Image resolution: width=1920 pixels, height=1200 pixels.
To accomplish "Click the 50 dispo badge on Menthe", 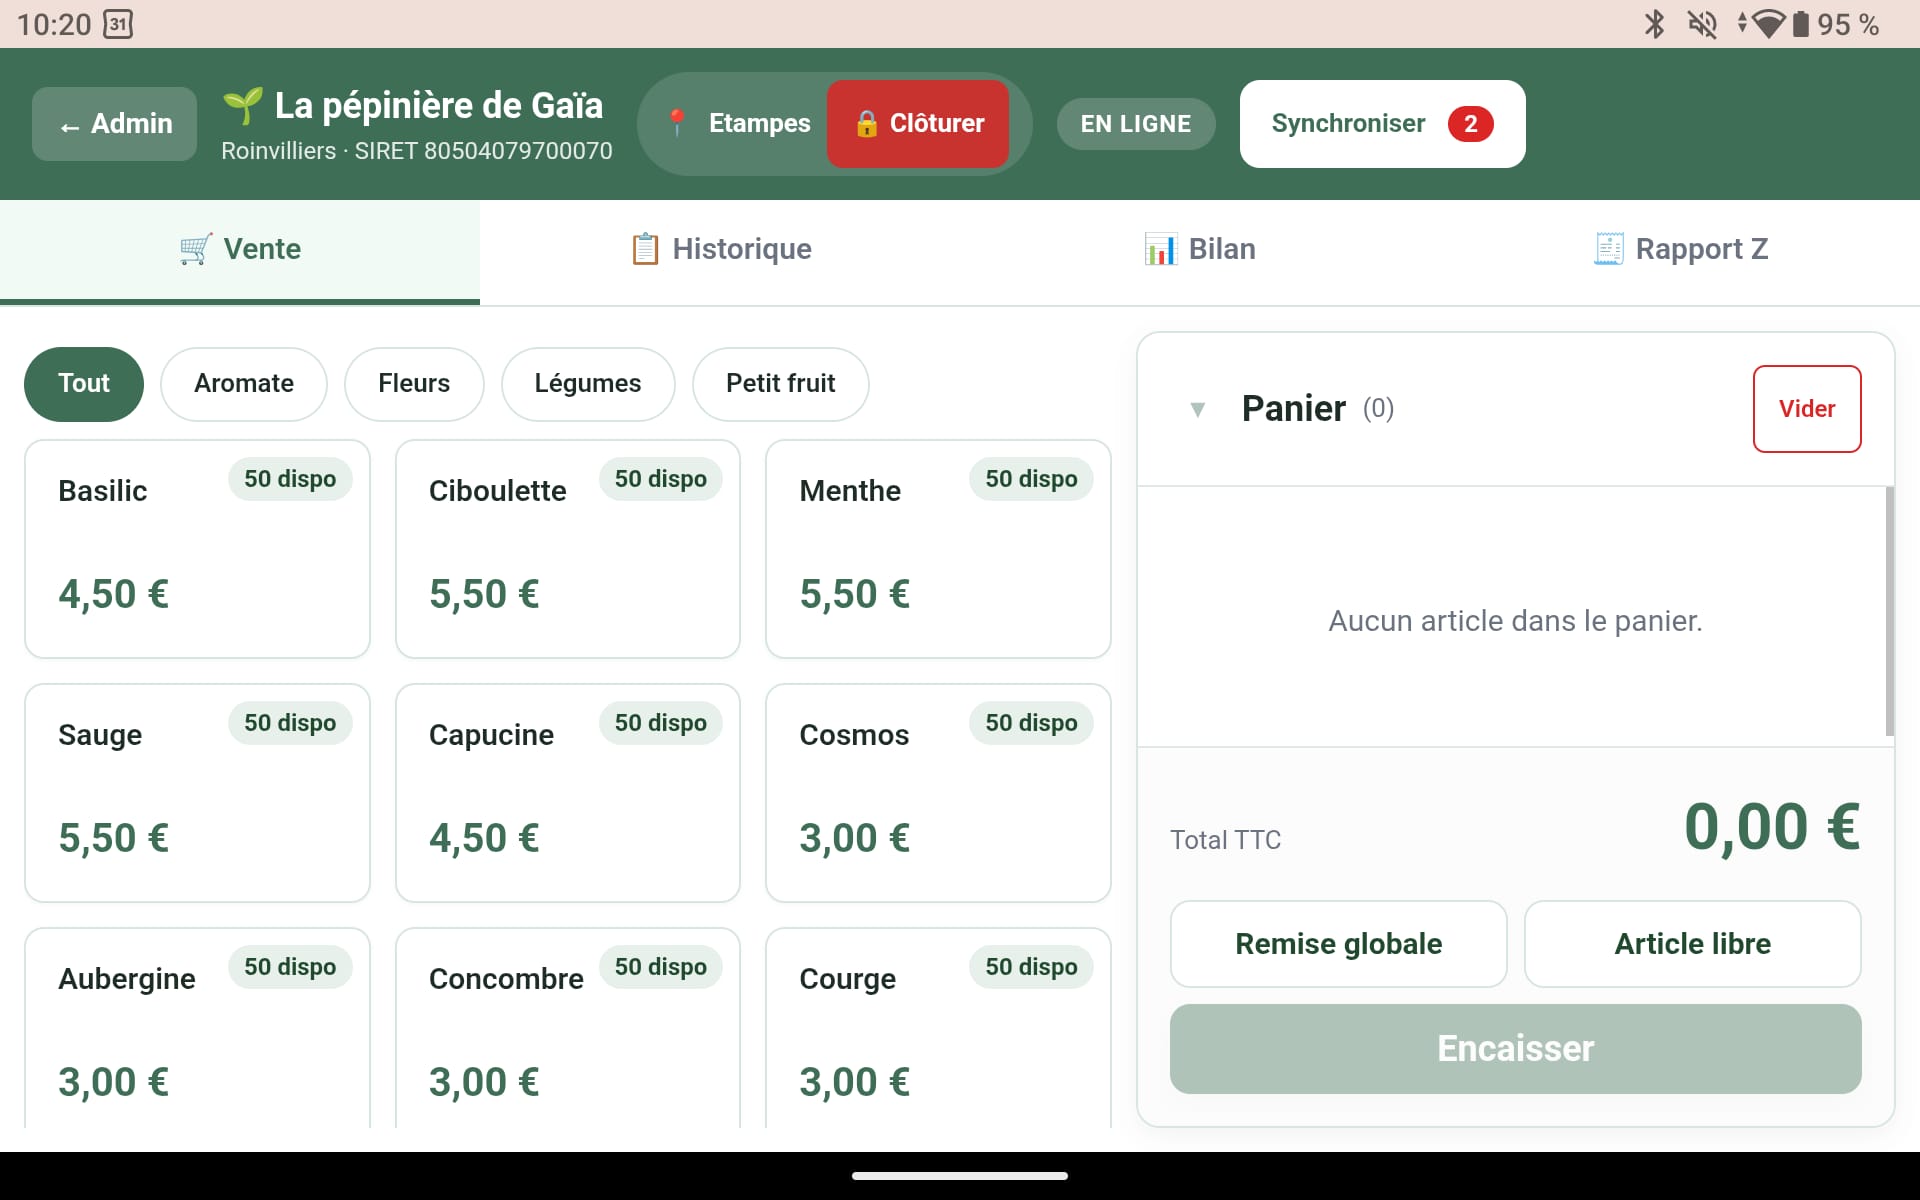I will coord(1031,479).
